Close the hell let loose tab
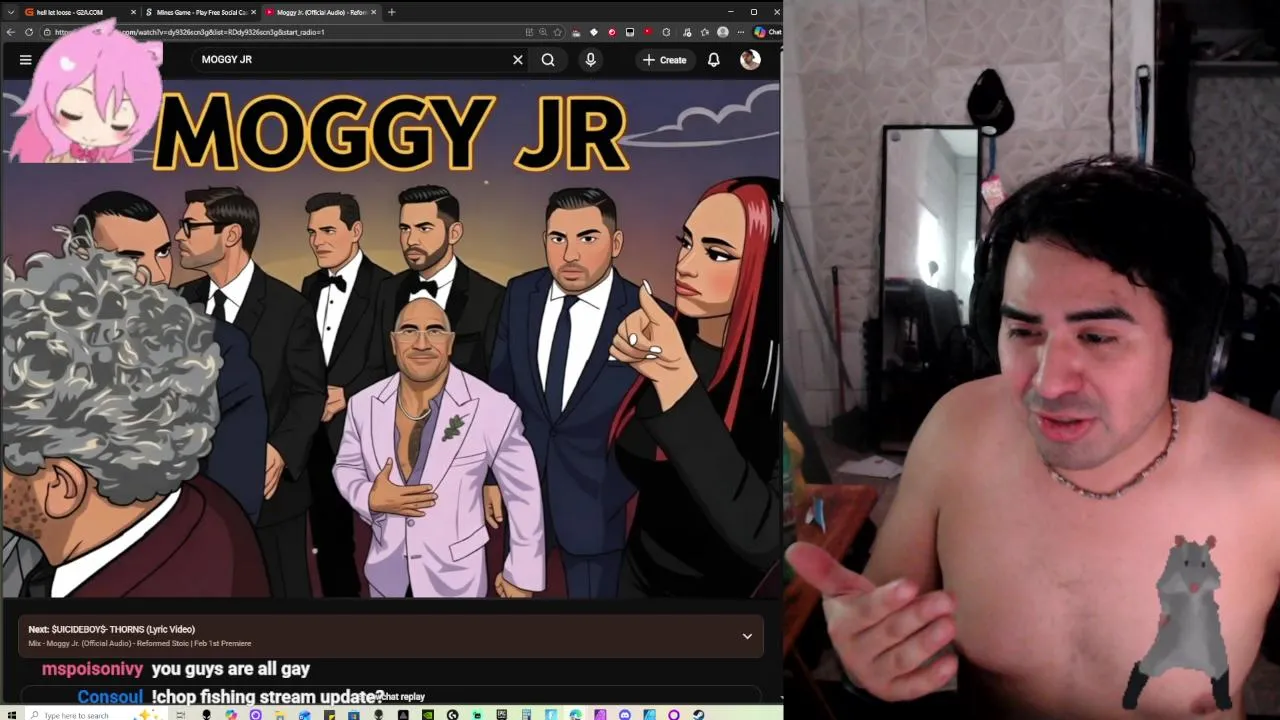Viewport: 1280px width, 720px height. tap(133, 12)
